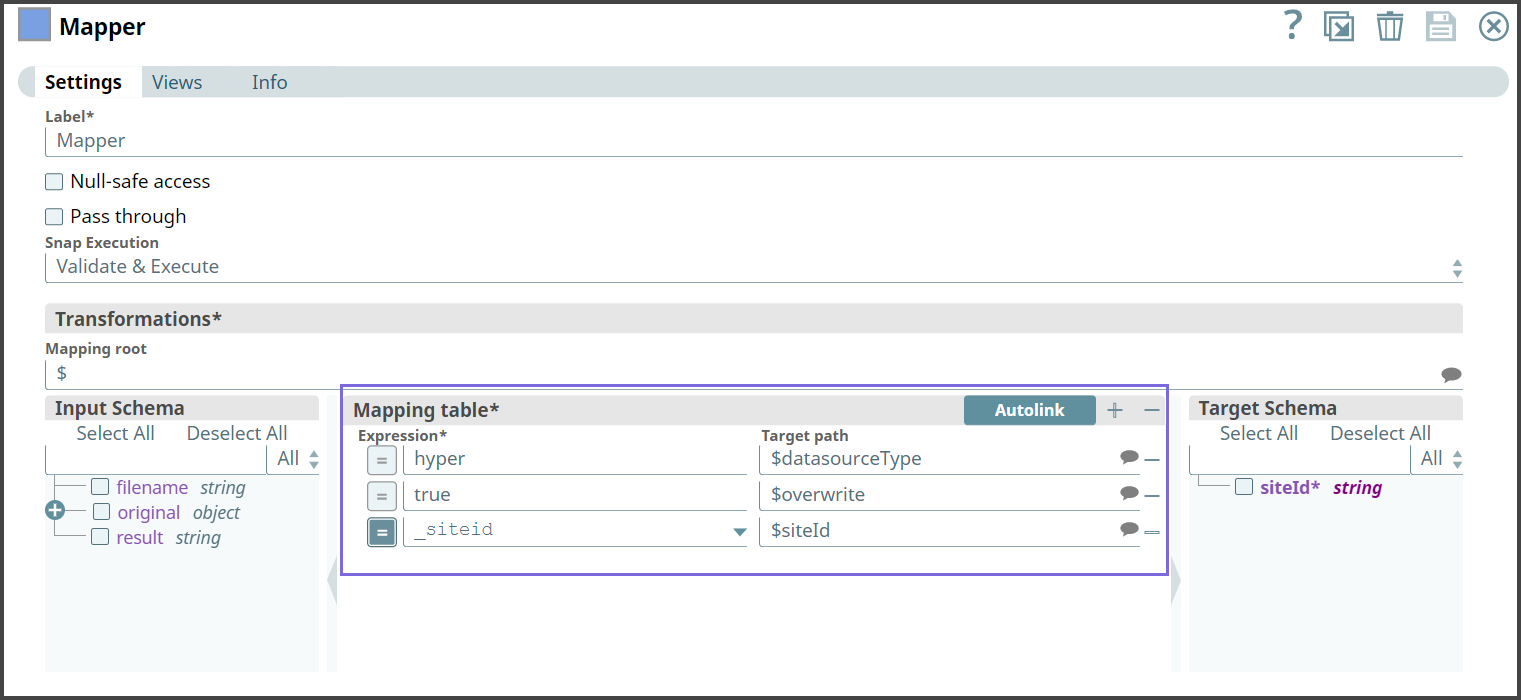Open the suggestion dropdown for the _siteid expression

739,531
